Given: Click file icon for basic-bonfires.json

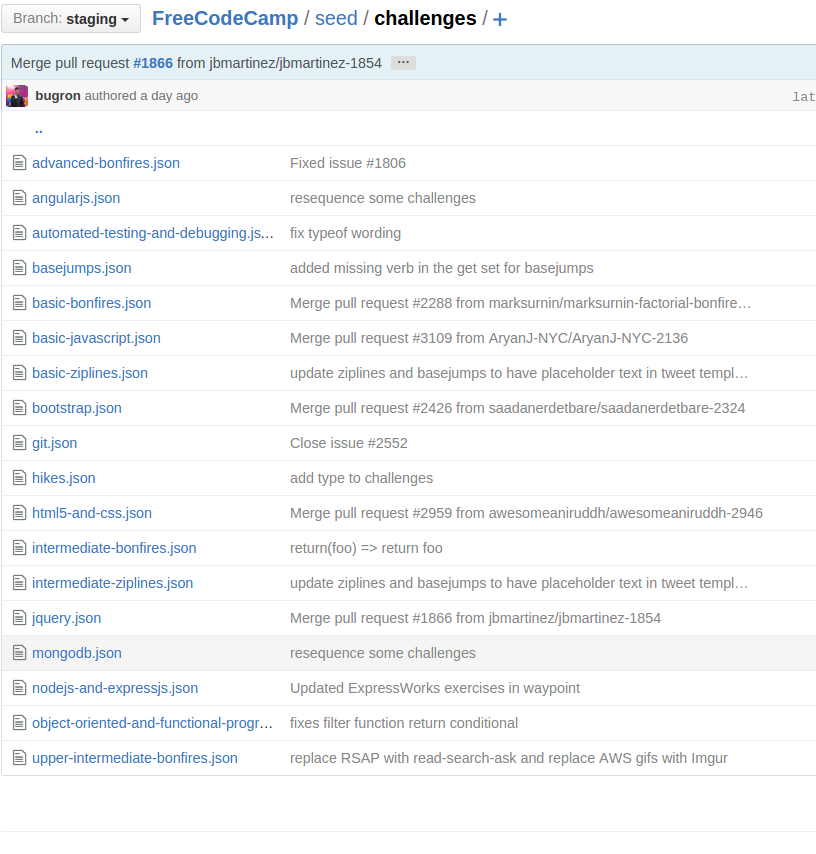Looking at the screenshot, I should point(20,302).
